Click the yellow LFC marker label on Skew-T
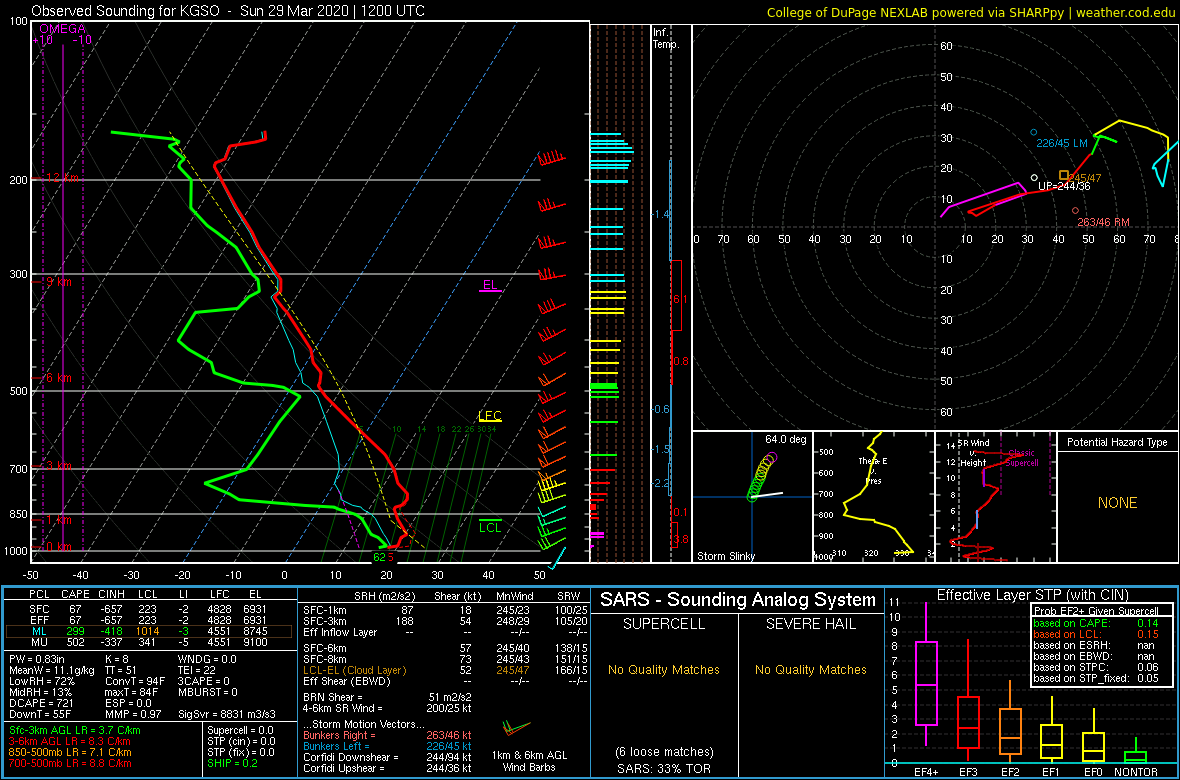The width and height of the screenshot is (1180, 780). [490, 416]
